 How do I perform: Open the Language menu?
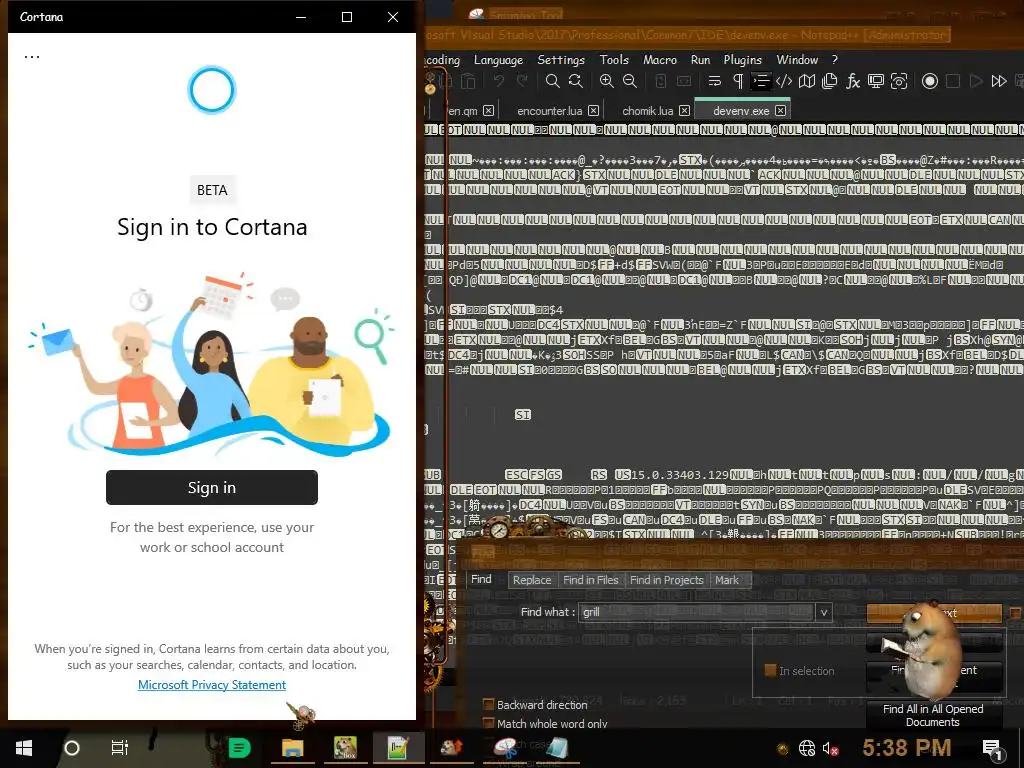click(498, 59)
